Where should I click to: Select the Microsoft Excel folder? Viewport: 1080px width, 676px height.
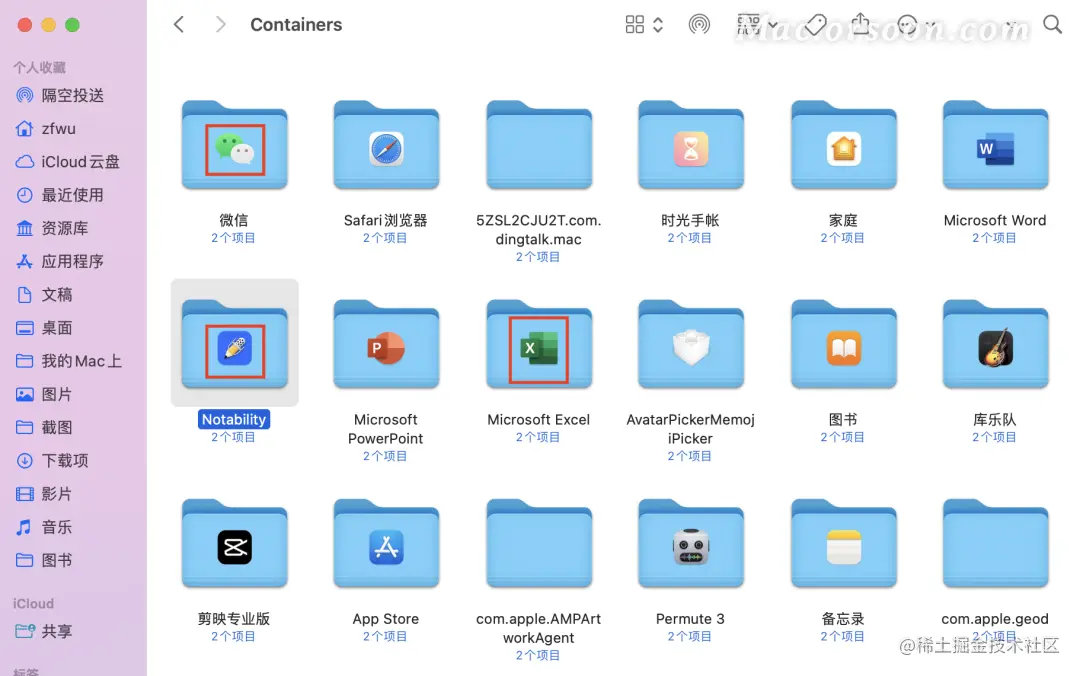[x=539, y=345]
